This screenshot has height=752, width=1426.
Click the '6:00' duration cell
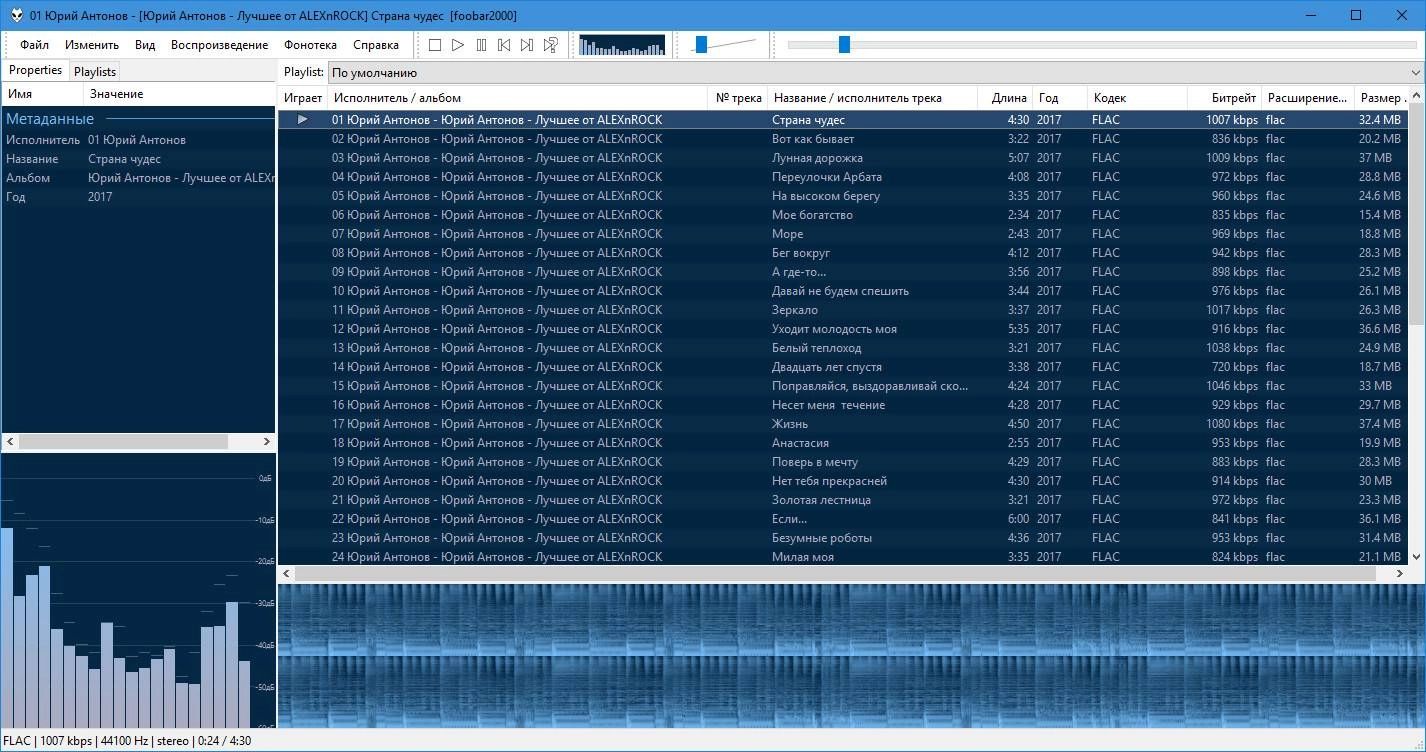(1018, 519)
